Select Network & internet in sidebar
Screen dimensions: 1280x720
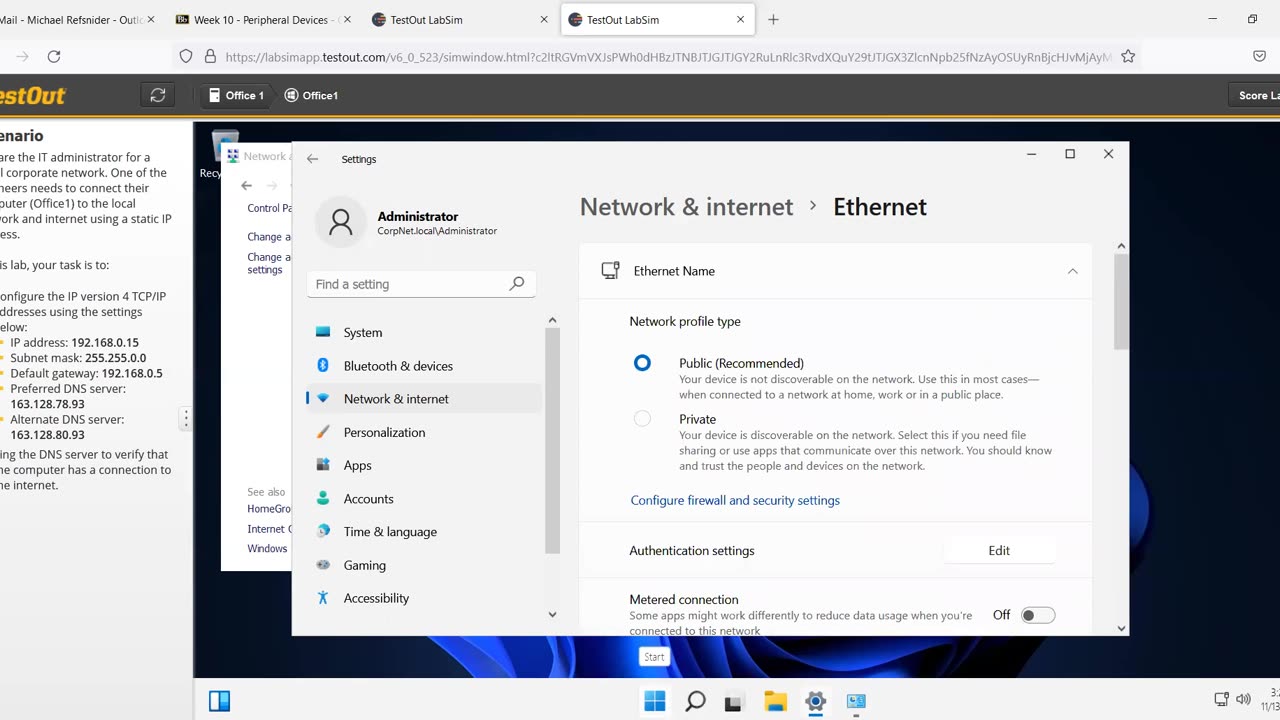click(x=424, y=399)
